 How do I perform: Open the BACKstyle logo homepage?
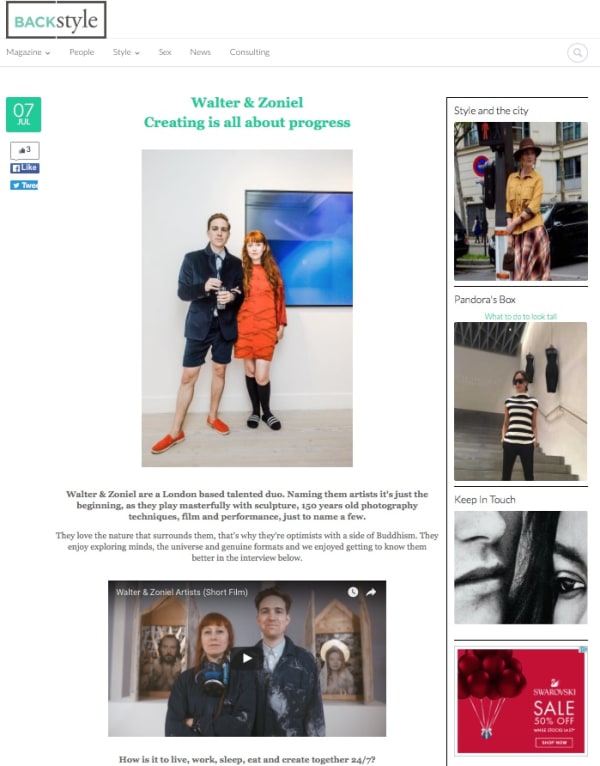(x=56, y=20)
